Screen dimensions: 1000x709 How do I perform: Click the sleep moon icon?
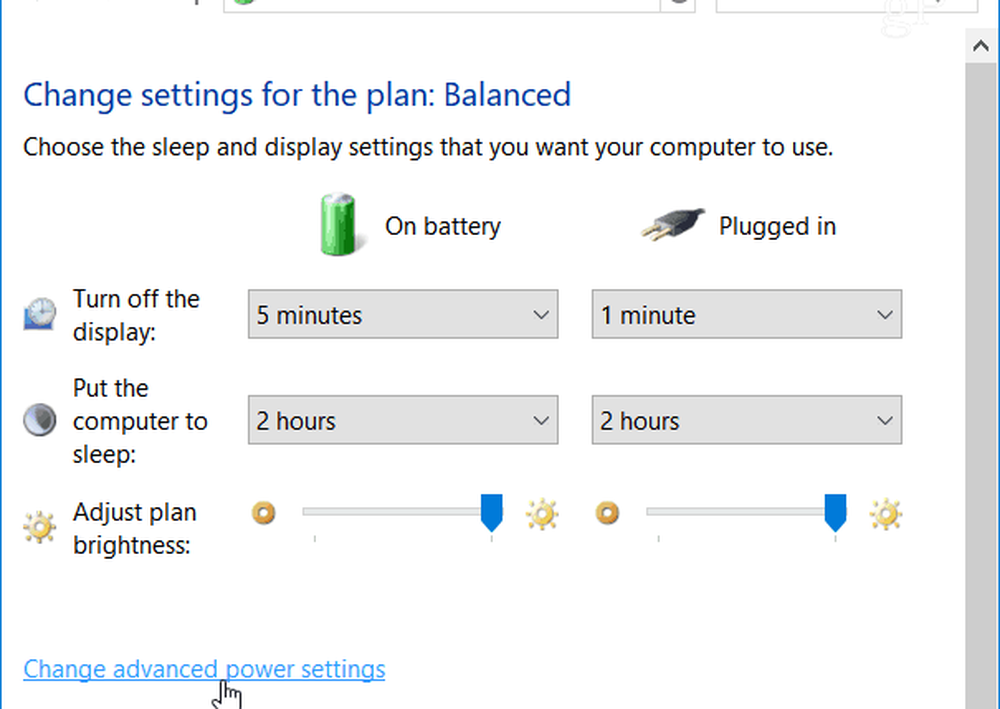[38, 421]
